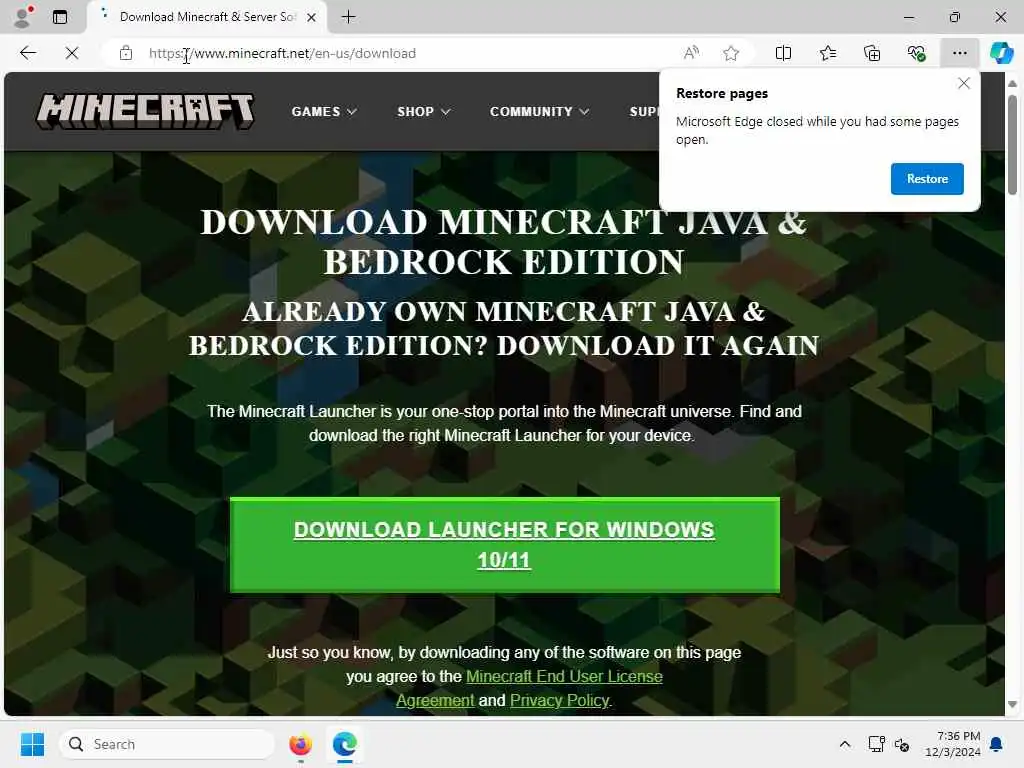
Task: Click the Restore button
Action: coord(927,179)
